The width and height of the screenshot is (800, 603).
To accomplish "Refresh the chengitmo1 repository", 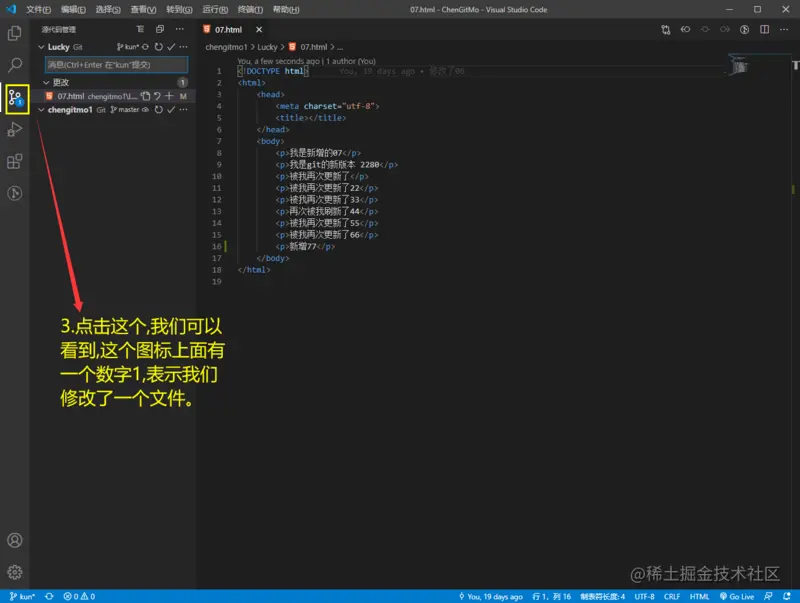I will tap(159, 110).
